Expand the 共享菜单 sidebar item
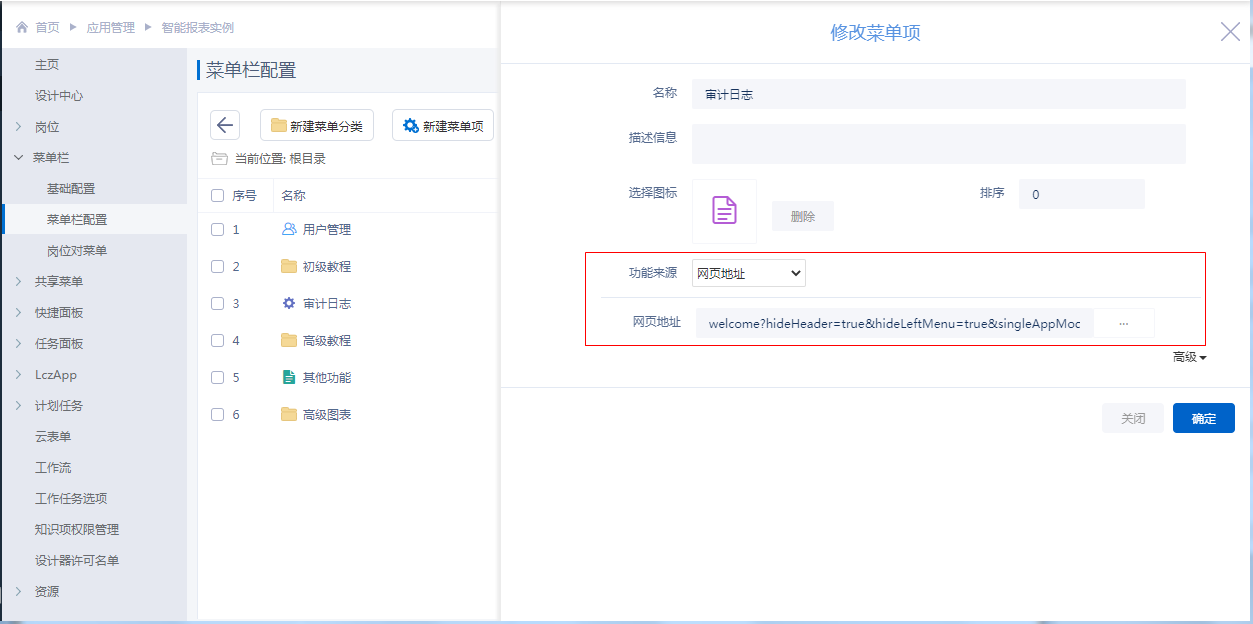This screenshot has width=1253, height=624. click(x=59, y=281)
